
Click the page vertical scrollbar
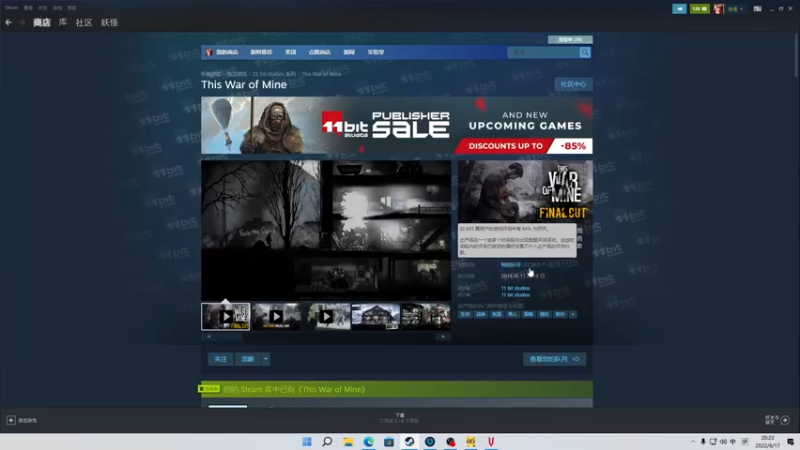click(796, 56)
